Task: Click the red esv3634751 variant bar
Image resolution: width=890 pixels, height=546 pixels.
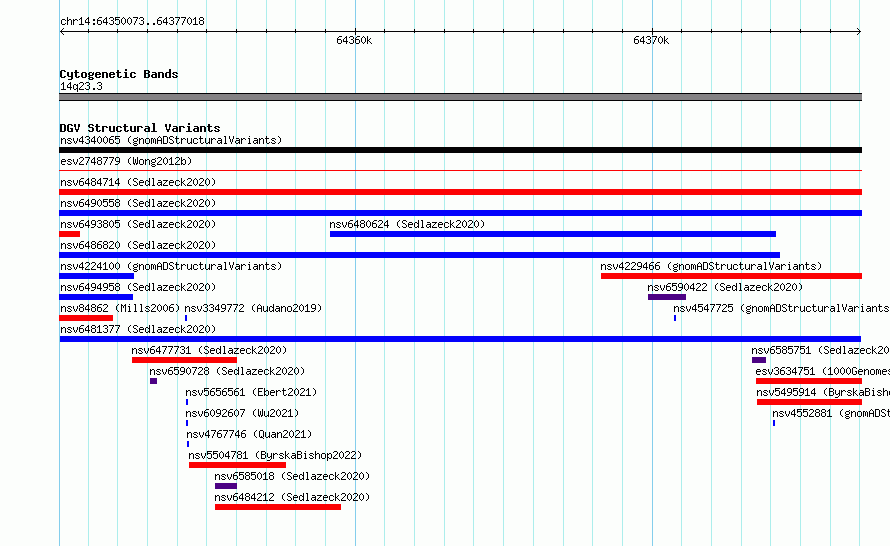Action: [809, 381]
